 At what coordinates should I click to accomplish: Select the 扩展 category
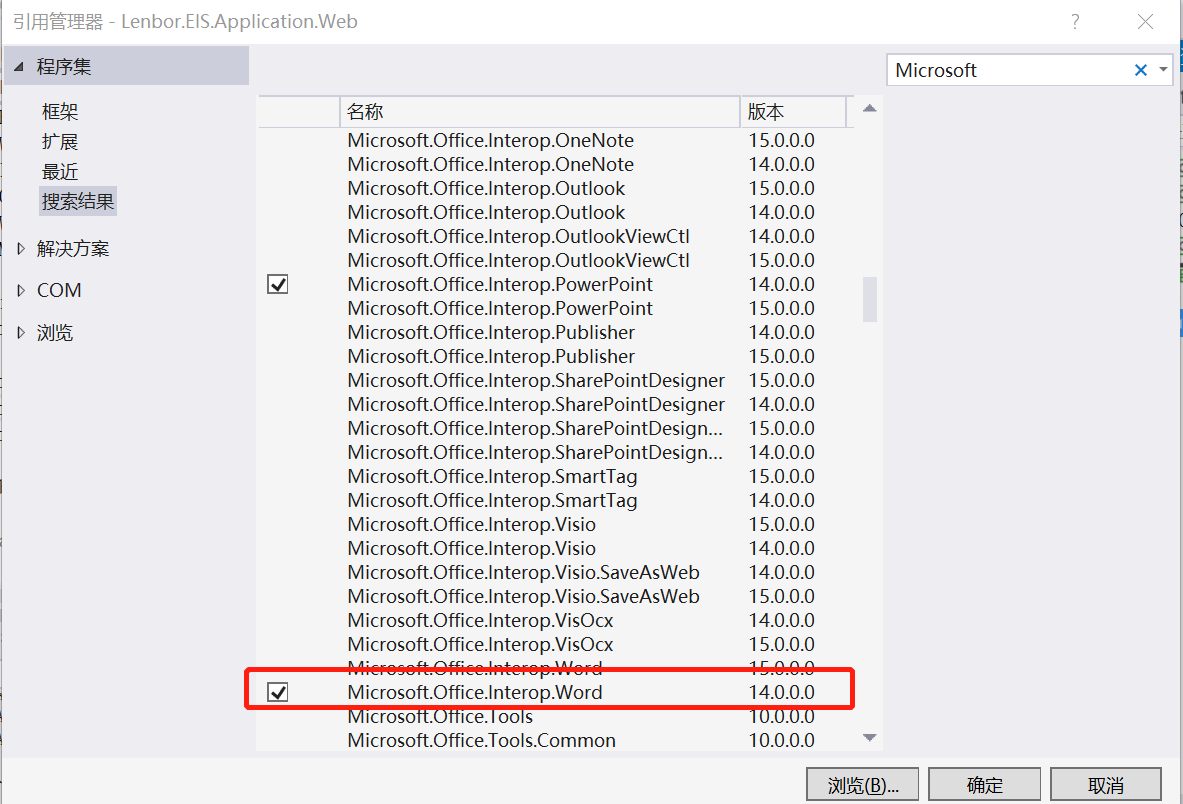click(60, 142)
